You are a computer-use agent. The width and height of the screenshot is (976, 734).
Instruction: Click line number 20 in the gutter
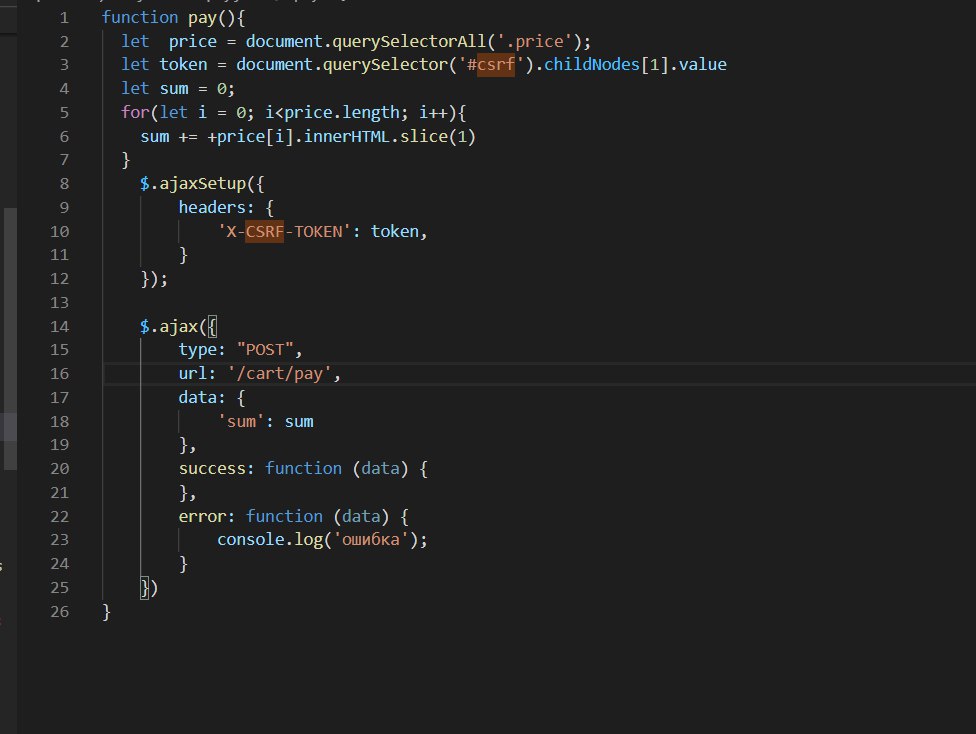60,469
